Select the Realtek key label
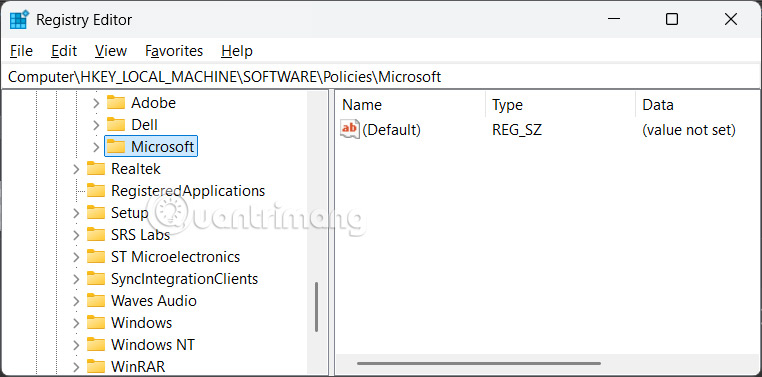This screenshot has width=762, height=377. [136, 169]
